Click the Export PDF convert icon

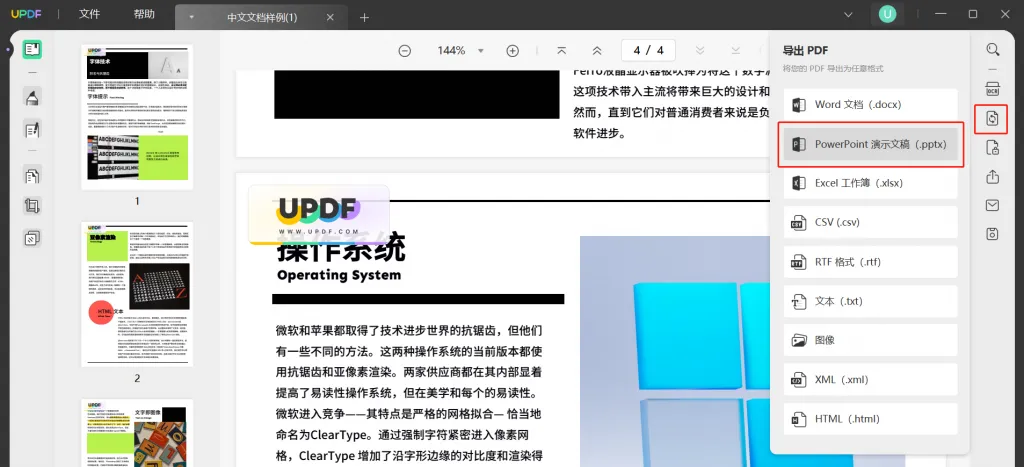tap(993, 118)
